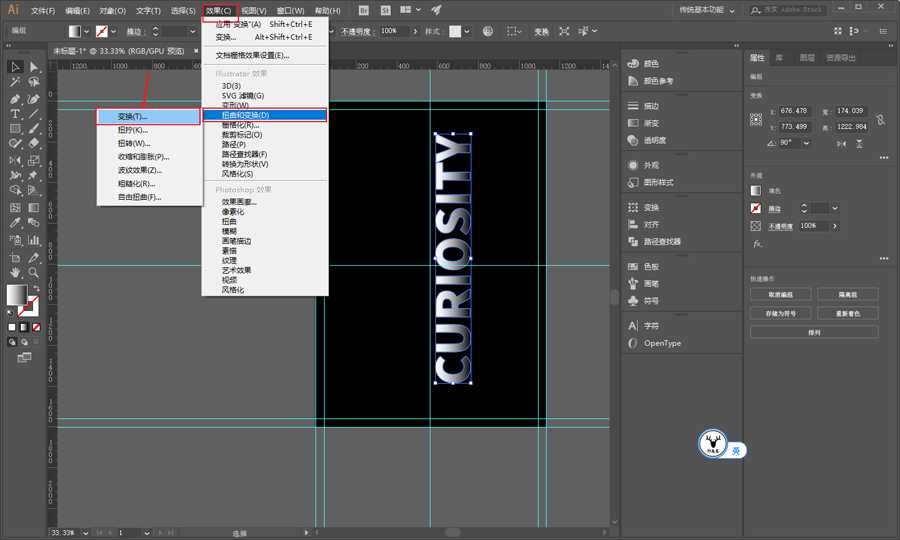Image resolution: width=900 pixels, height=540 pixels.
Task: Expand the opacity 100% flyout arrow
Action: (x=835, y=226)
